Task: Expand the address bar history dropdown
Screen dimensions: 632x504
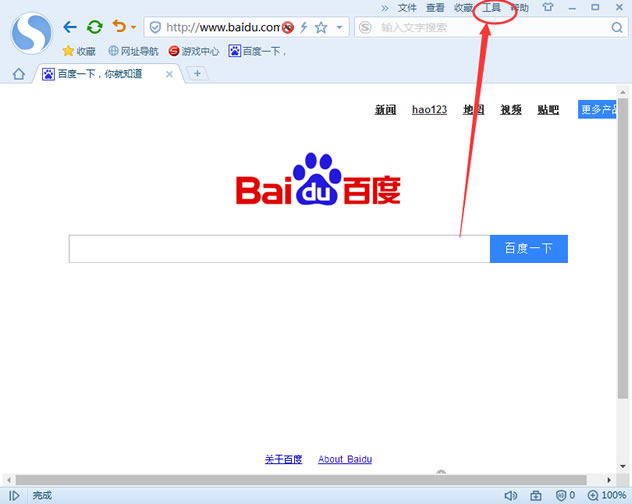Action: pyautogui.click(x=339, y=27)
